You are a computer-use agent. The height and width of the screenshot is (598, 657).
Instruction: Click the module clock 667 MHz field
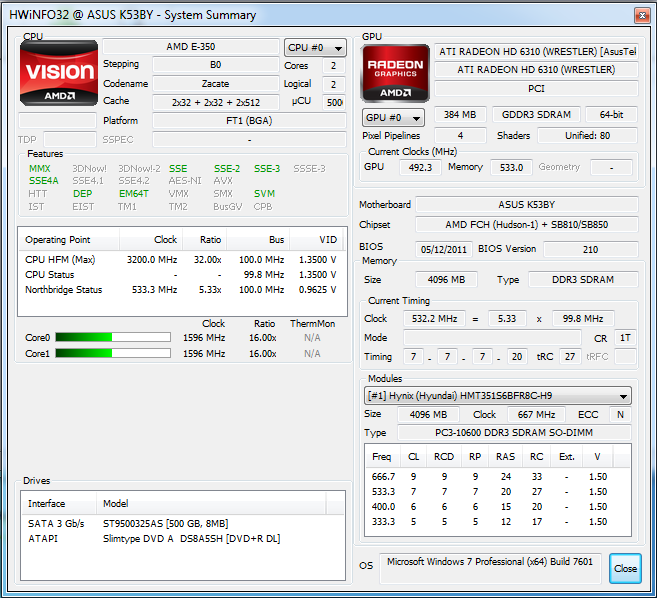(536, 414)
